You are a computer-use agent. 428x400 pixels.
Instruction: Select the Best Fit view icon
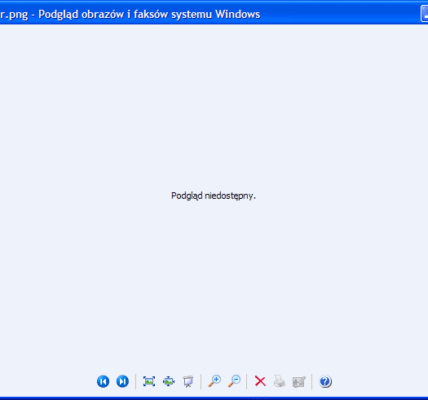point(149,381)
